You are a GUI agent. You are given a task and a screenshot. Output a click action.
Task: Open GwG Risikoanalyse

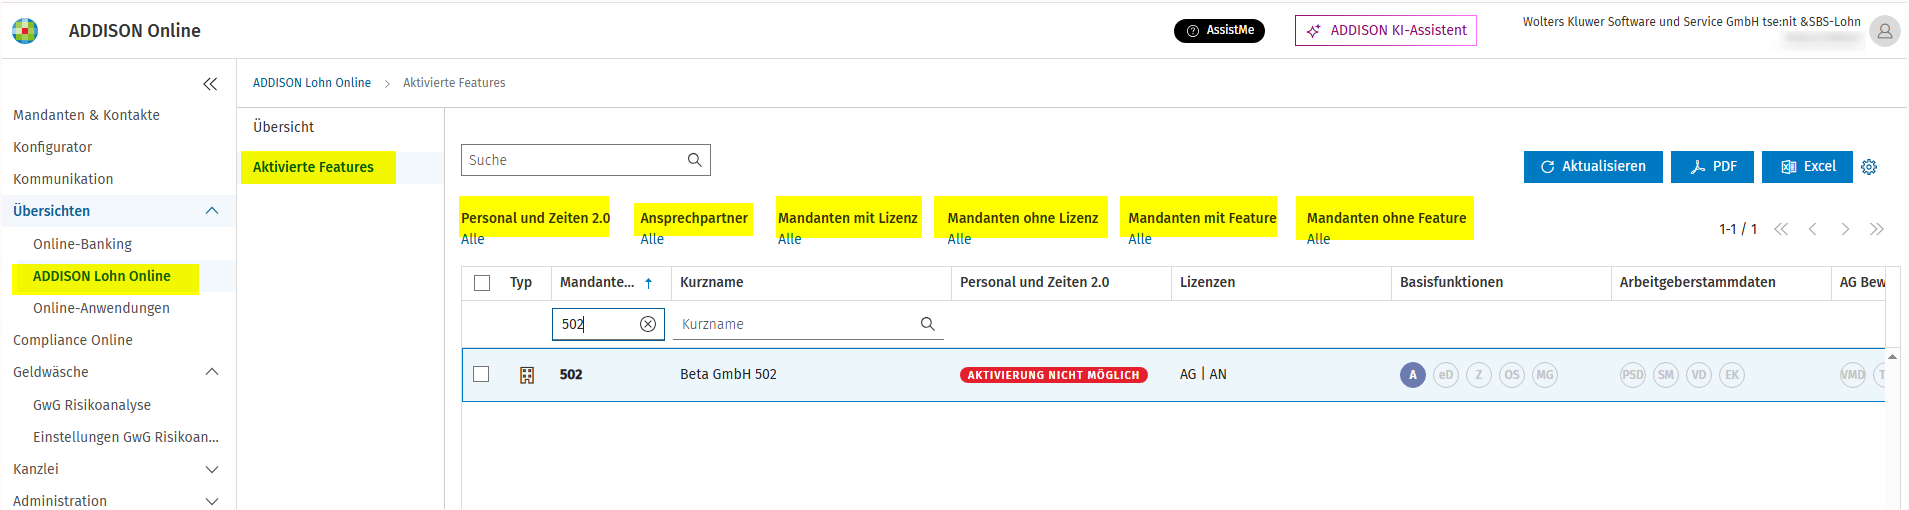point(92,405)
